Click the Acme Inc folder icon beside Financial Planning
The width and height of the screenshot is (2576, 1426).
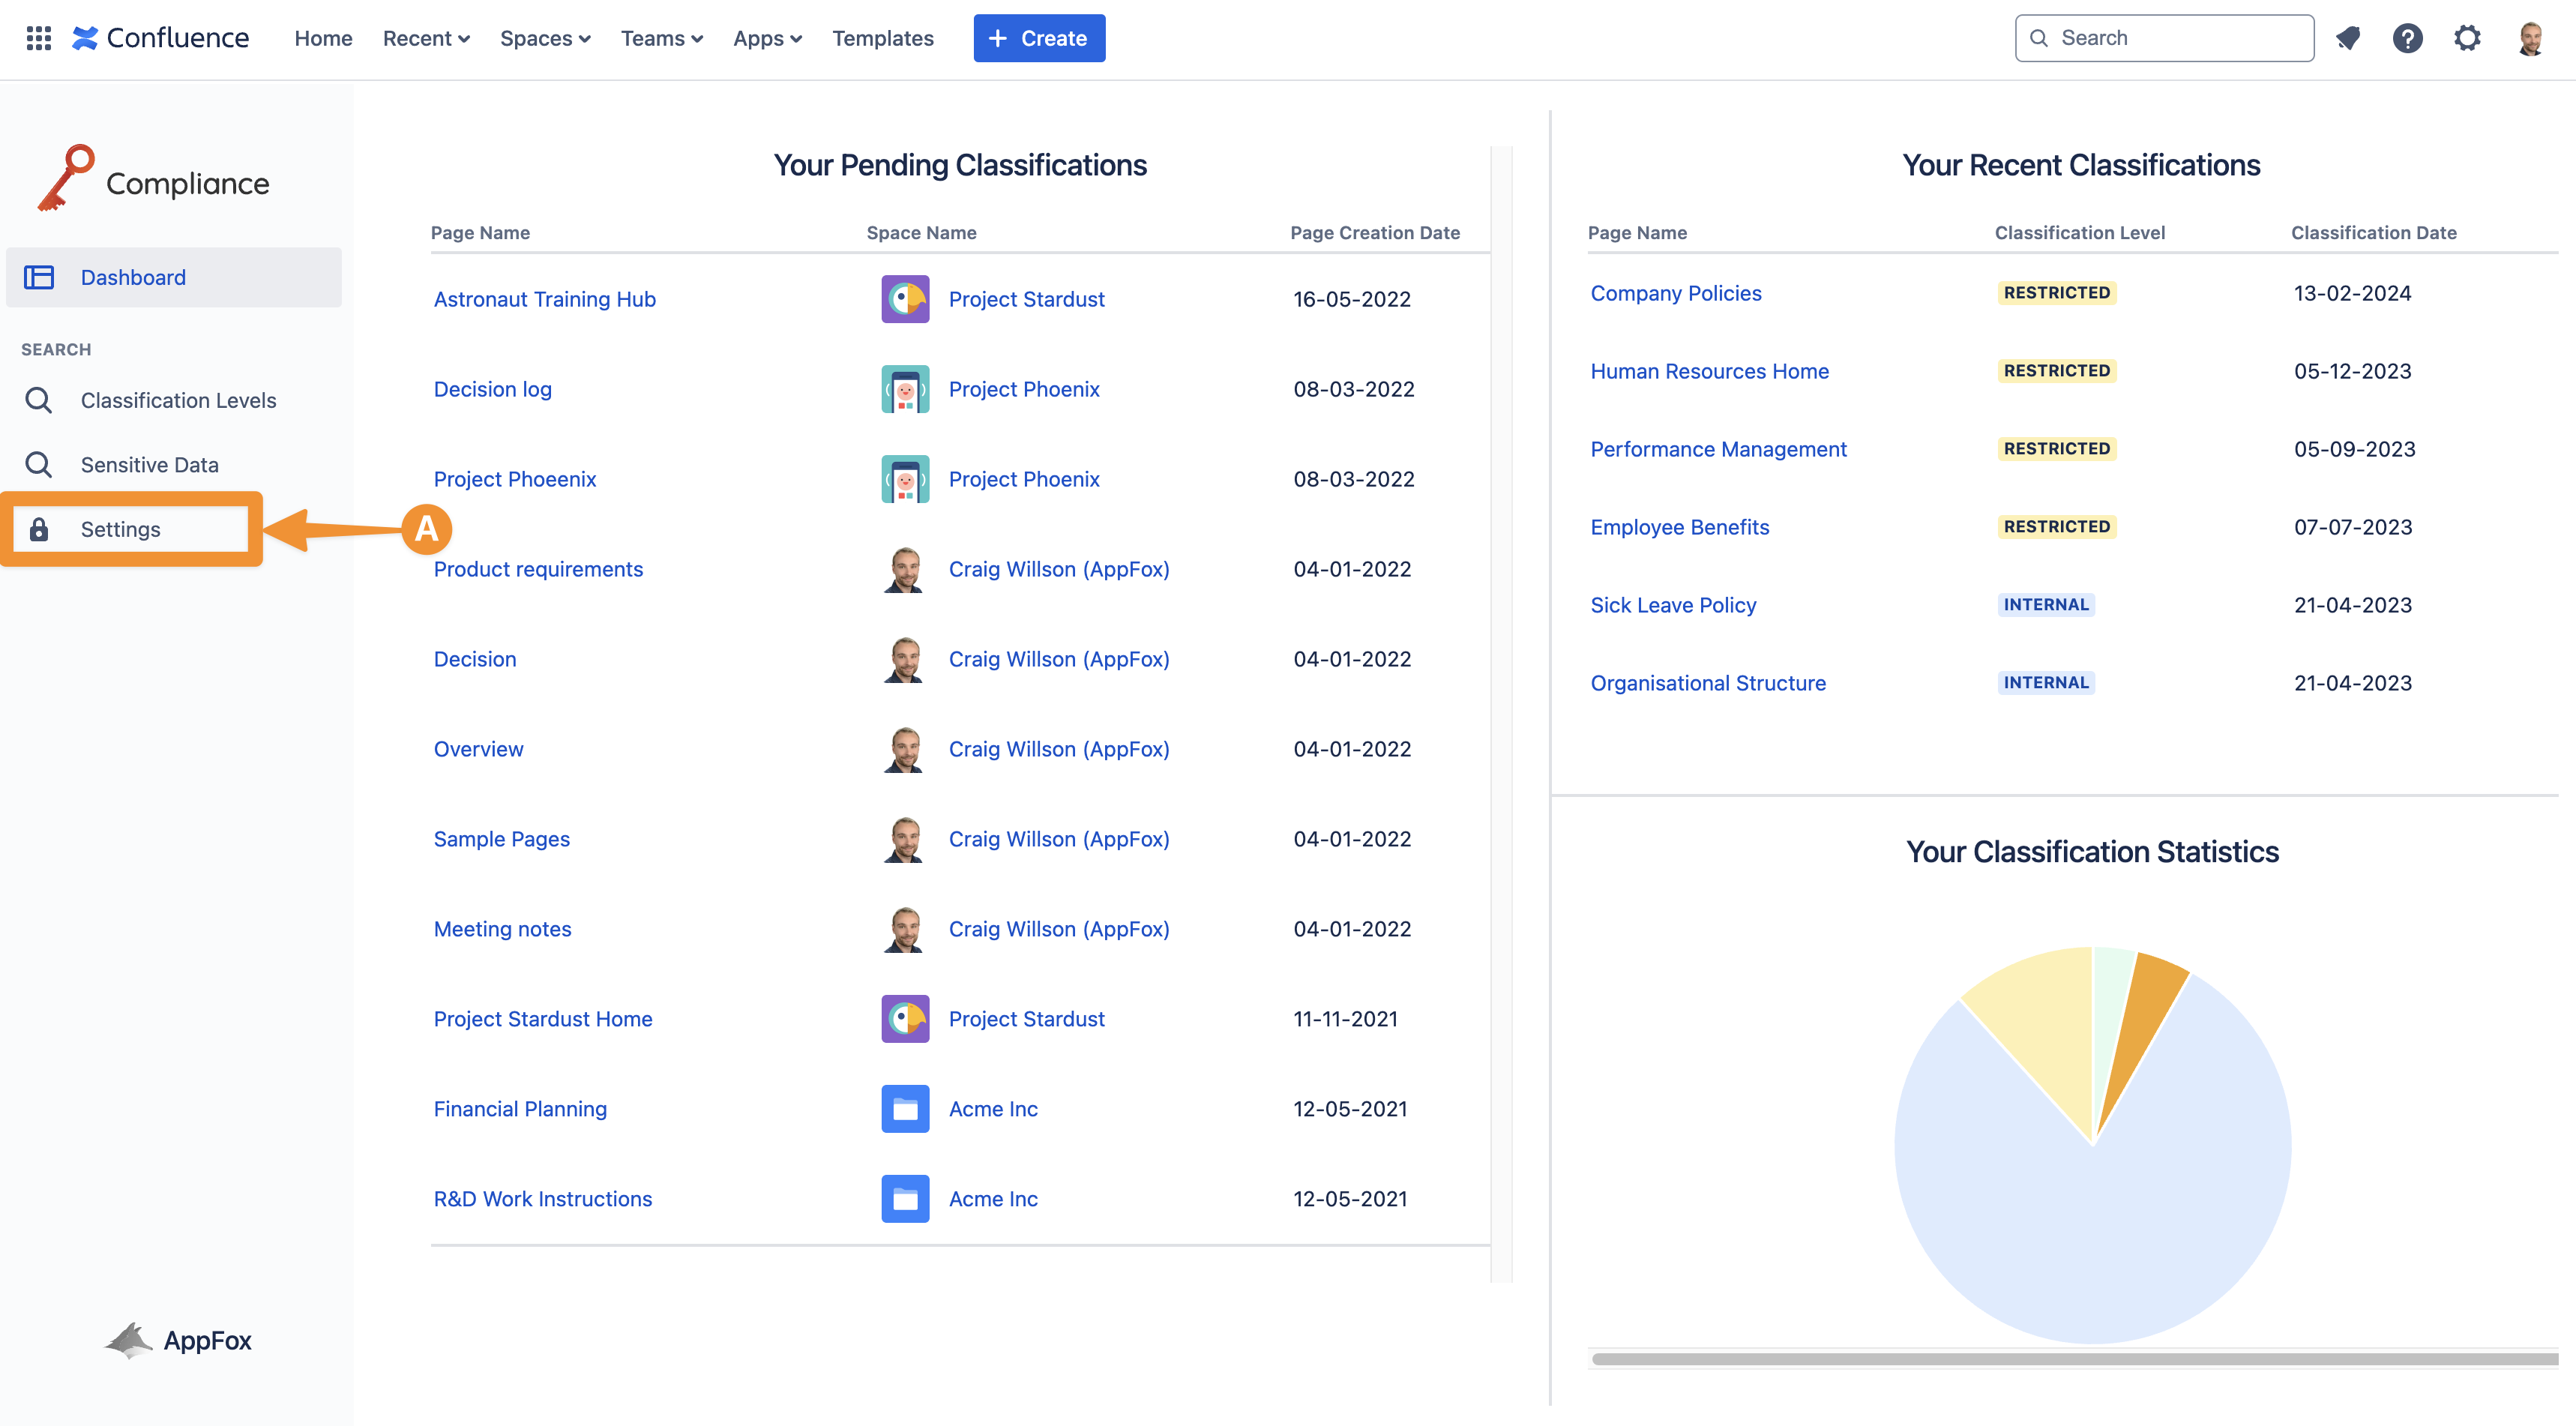coord(904,1109)
